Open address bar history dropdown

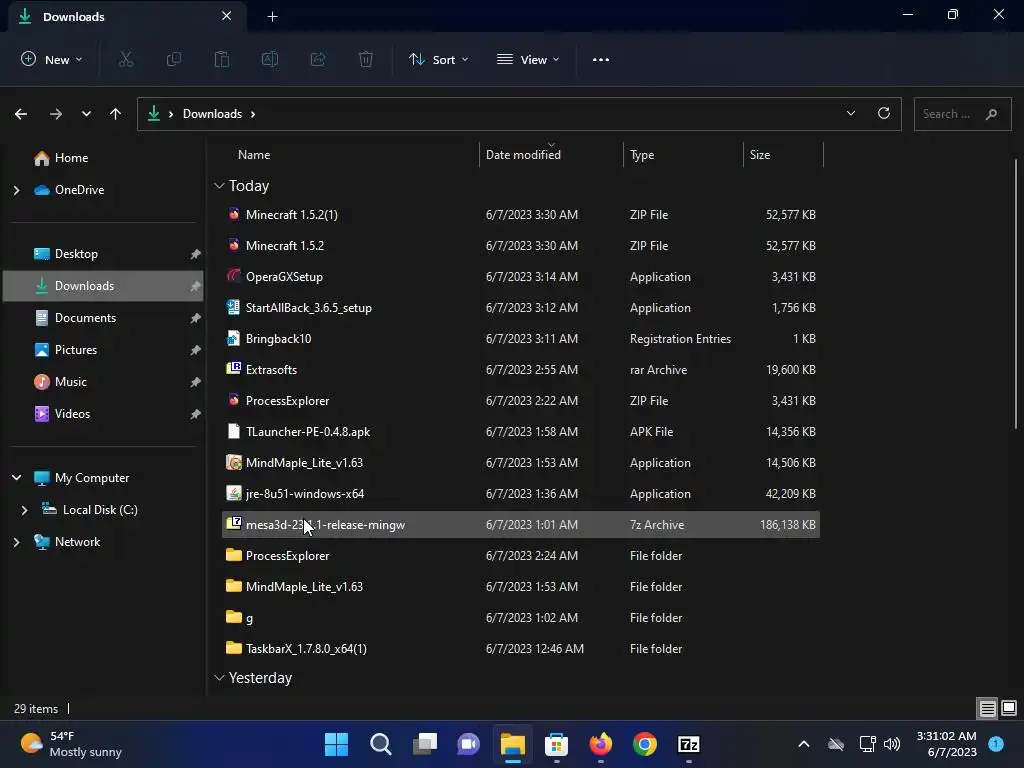click(850, 114)
